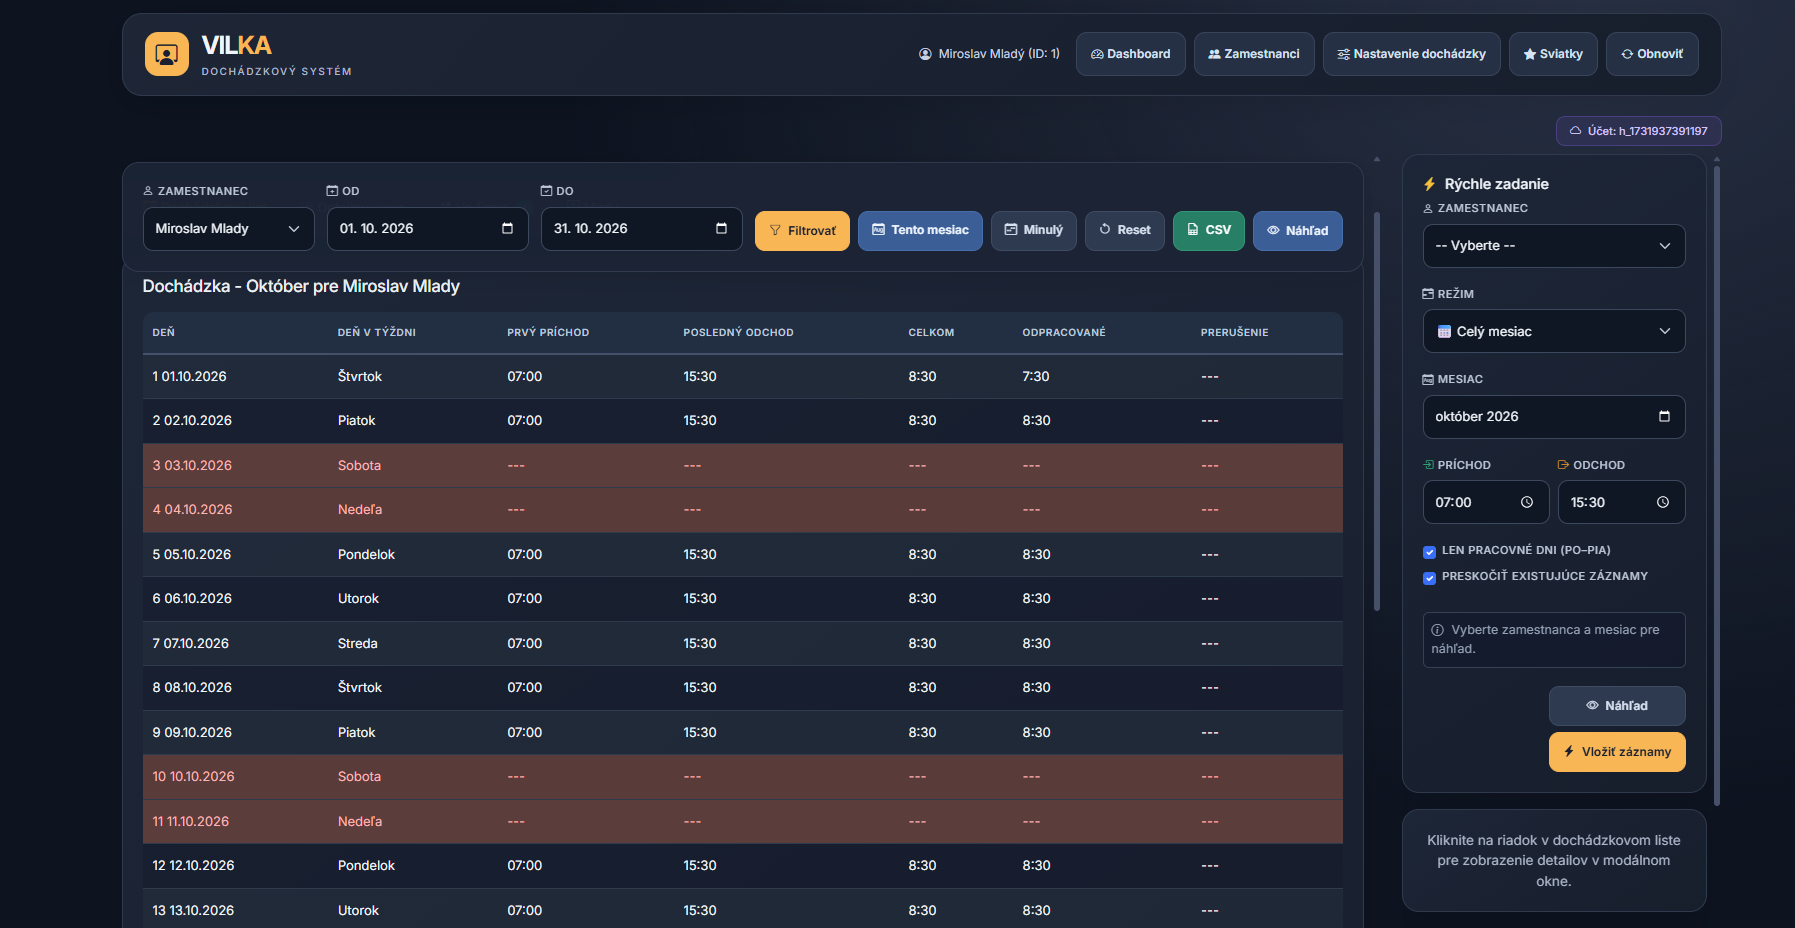The image size is (1795, 928).
Task: Click the Príchod 07:00 time field
Action: click(x=1486, y=502)
